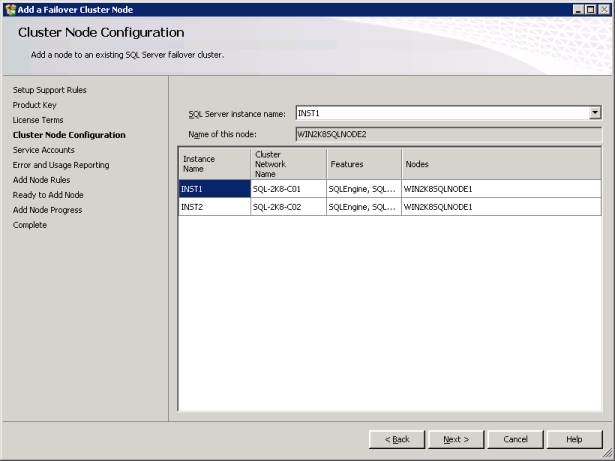Click the installer icon in title bar
The image size is (615, 461).
[9, 8]
